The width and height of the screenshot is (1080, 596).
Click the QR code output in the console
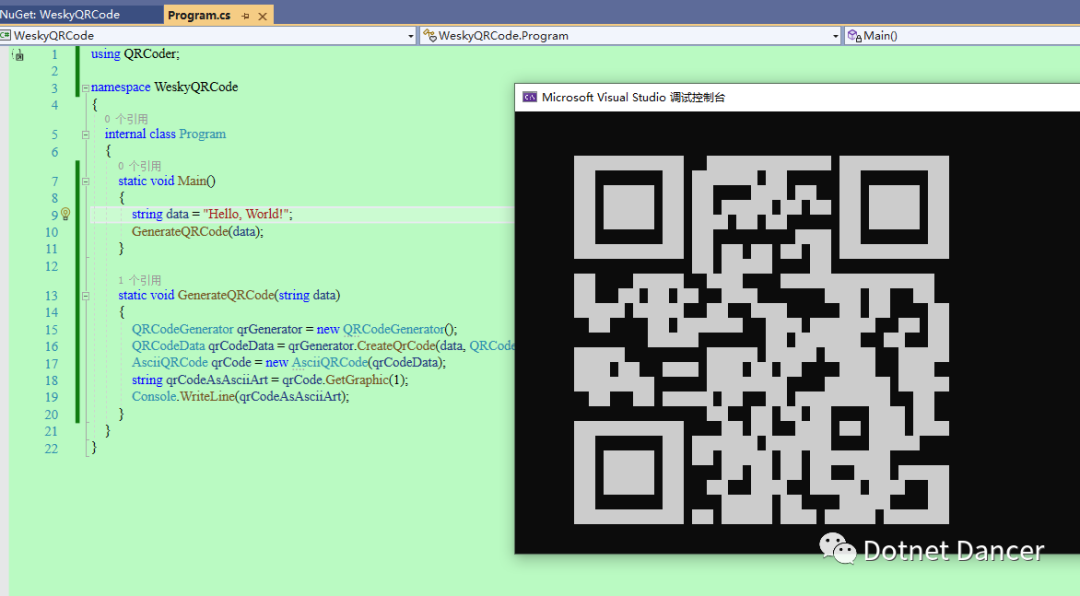[761, 340]
